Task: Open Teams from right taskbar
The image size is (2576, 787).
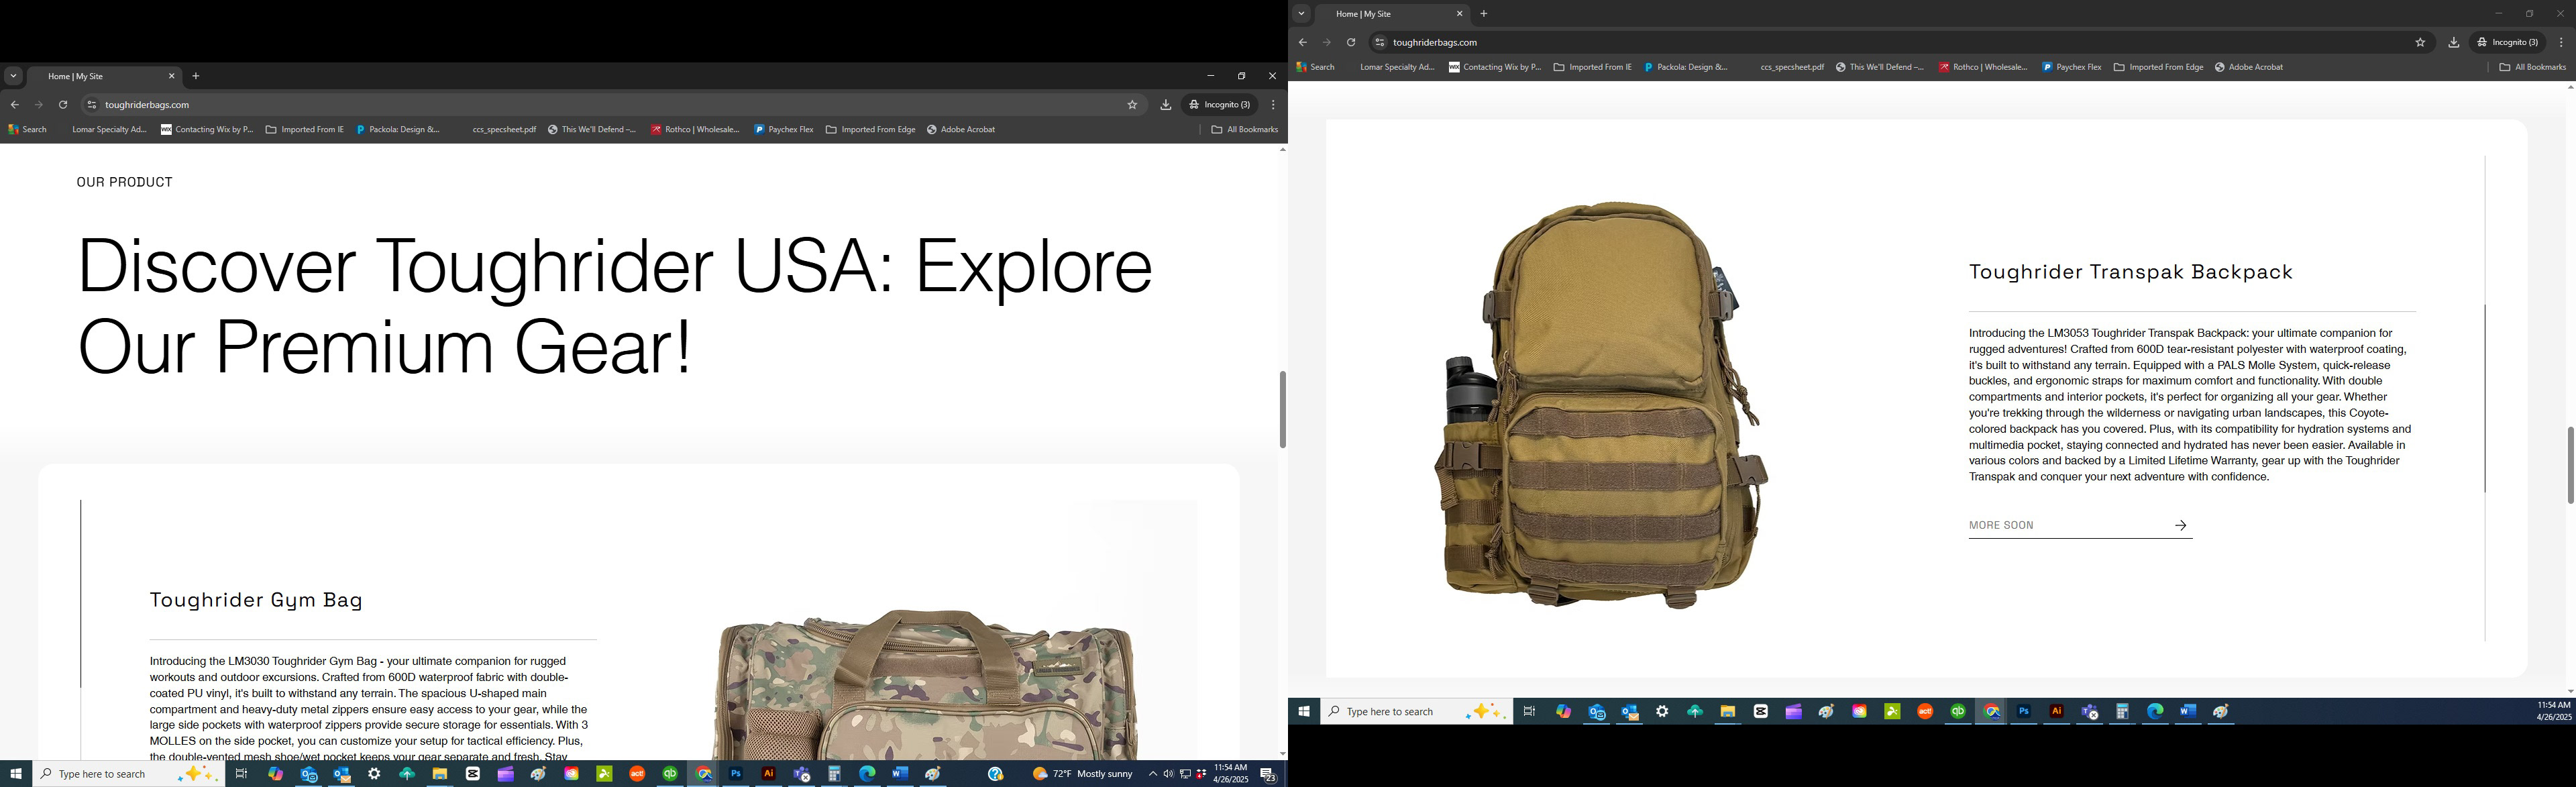Action: pyautogui.click(x=2090, y=712)
